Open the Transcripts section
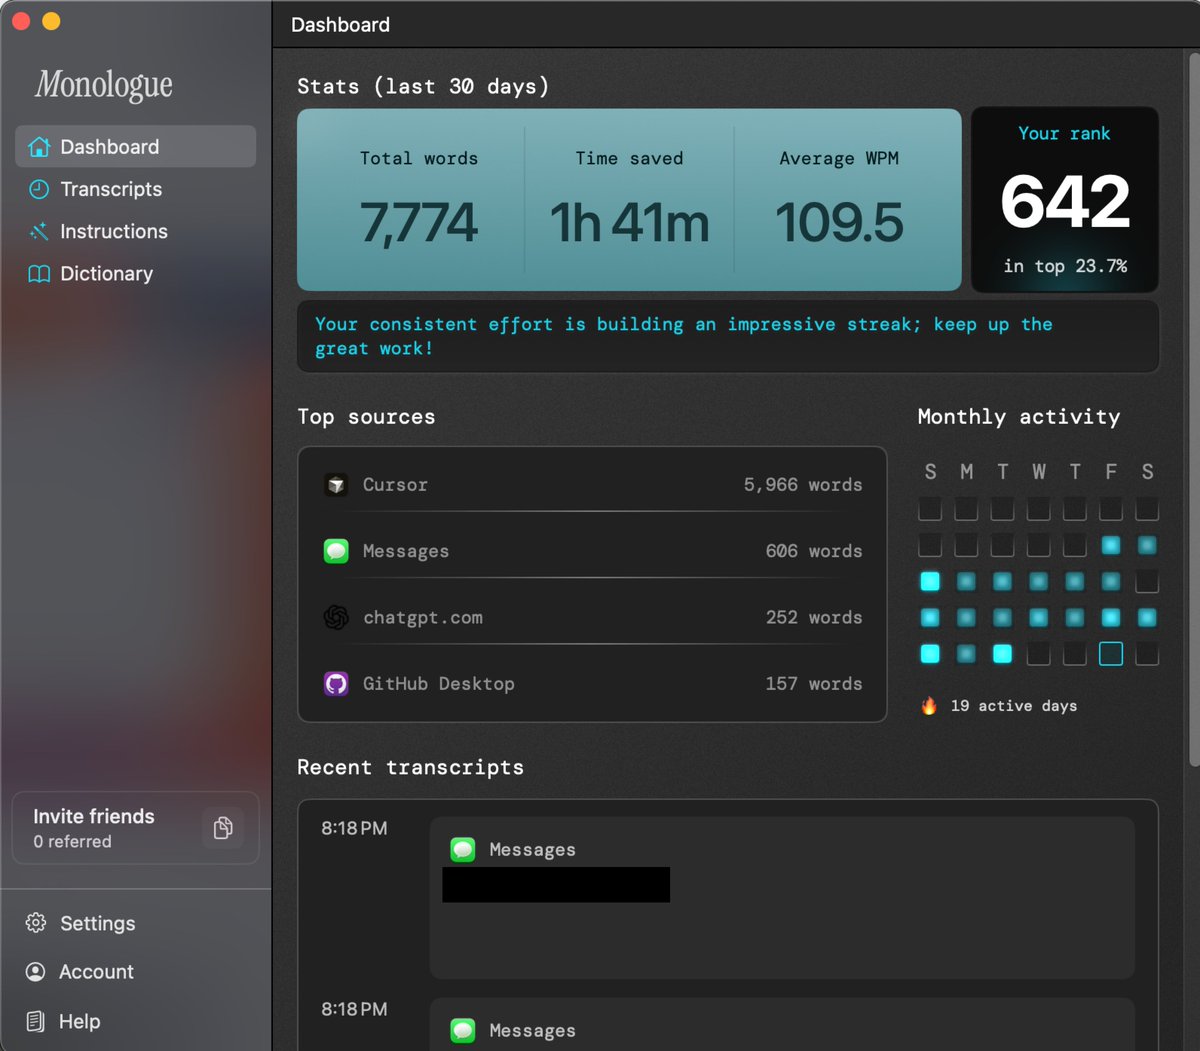Viewport: 1200px width, 1051px height. tap(136, 189)
